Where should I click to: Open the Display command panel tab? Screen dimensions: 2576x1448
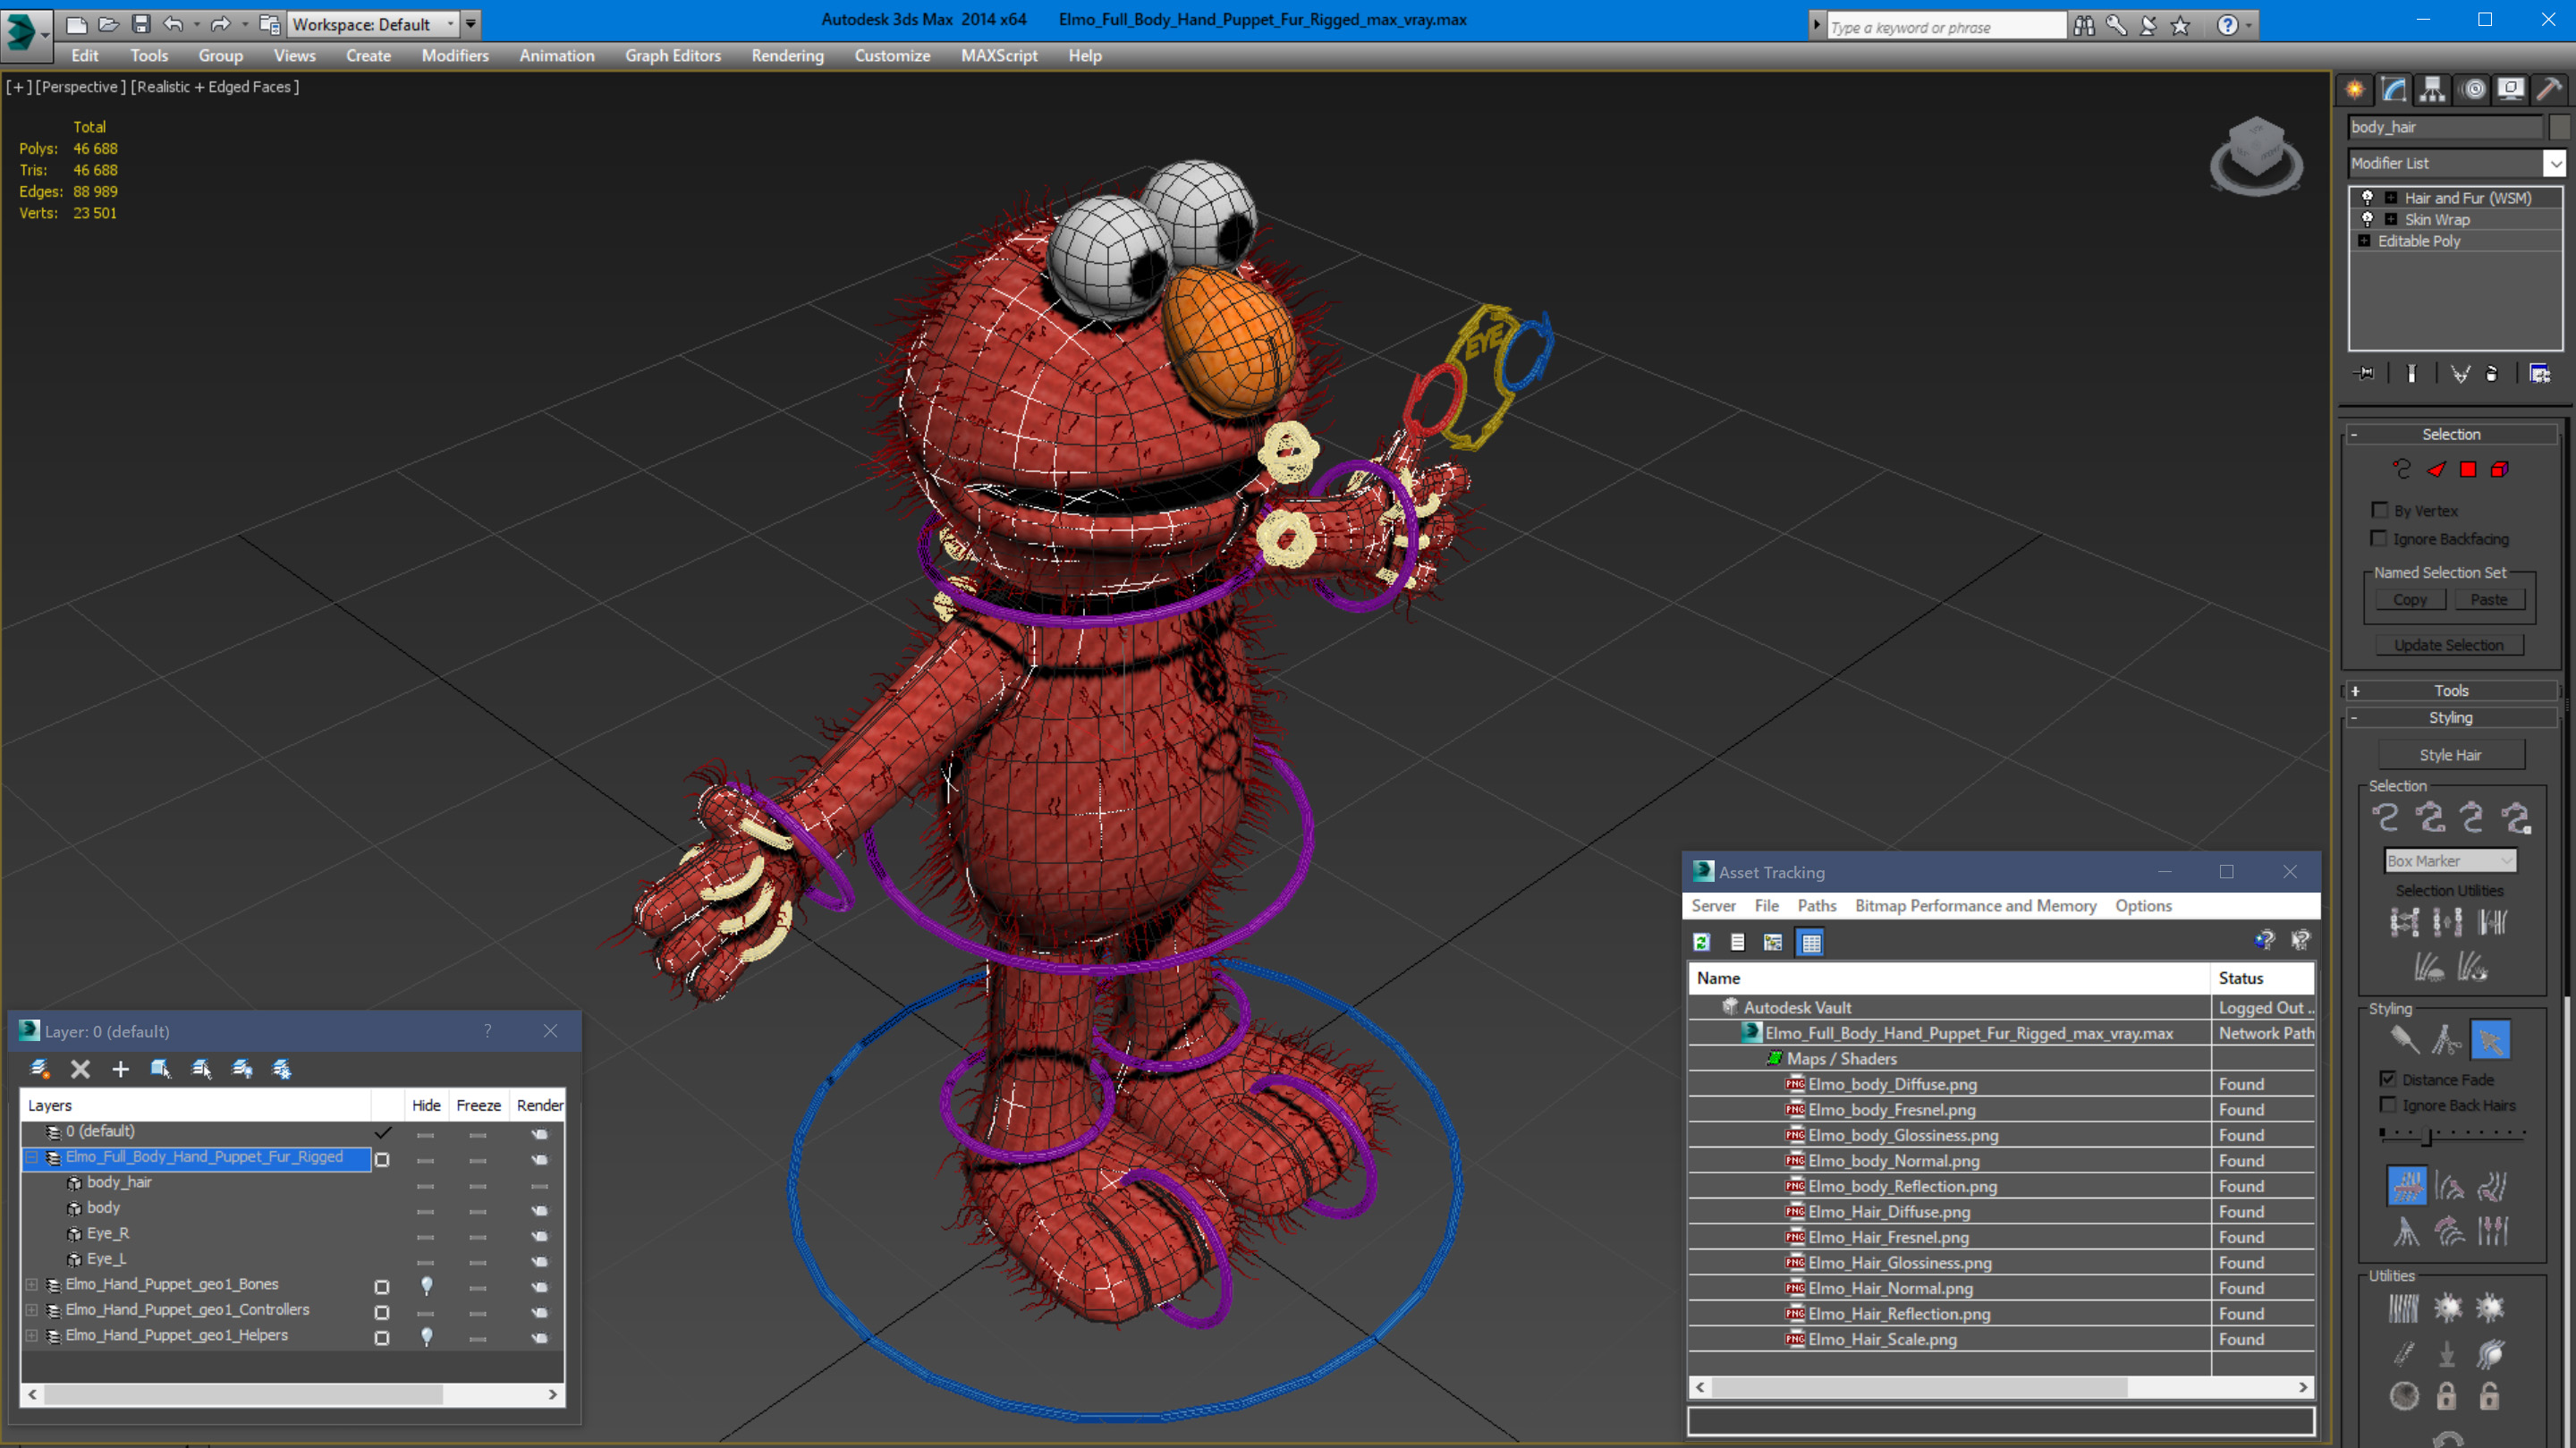[x=2511, y=90]
